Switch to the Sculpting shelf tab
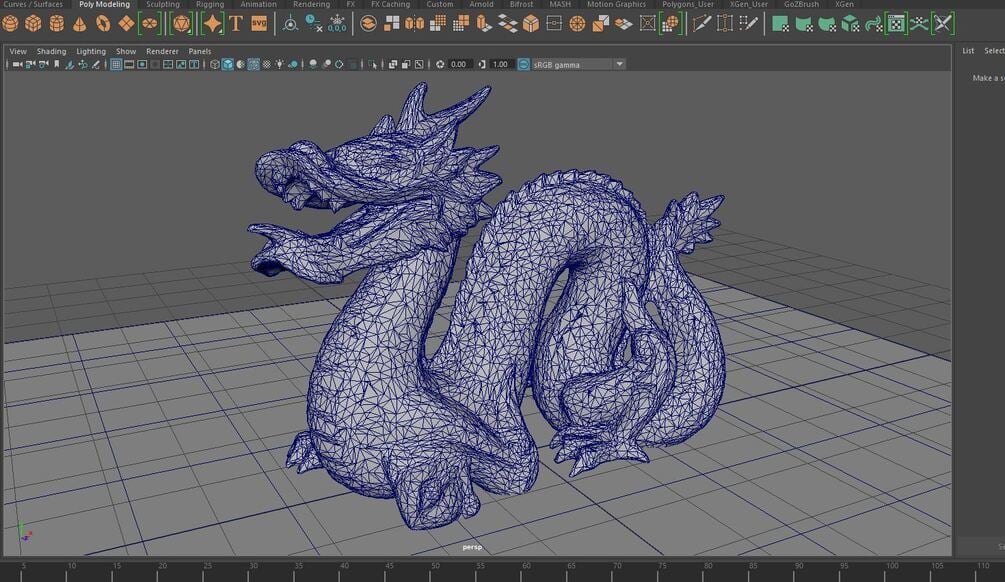1005x582 pixels. 163,4
